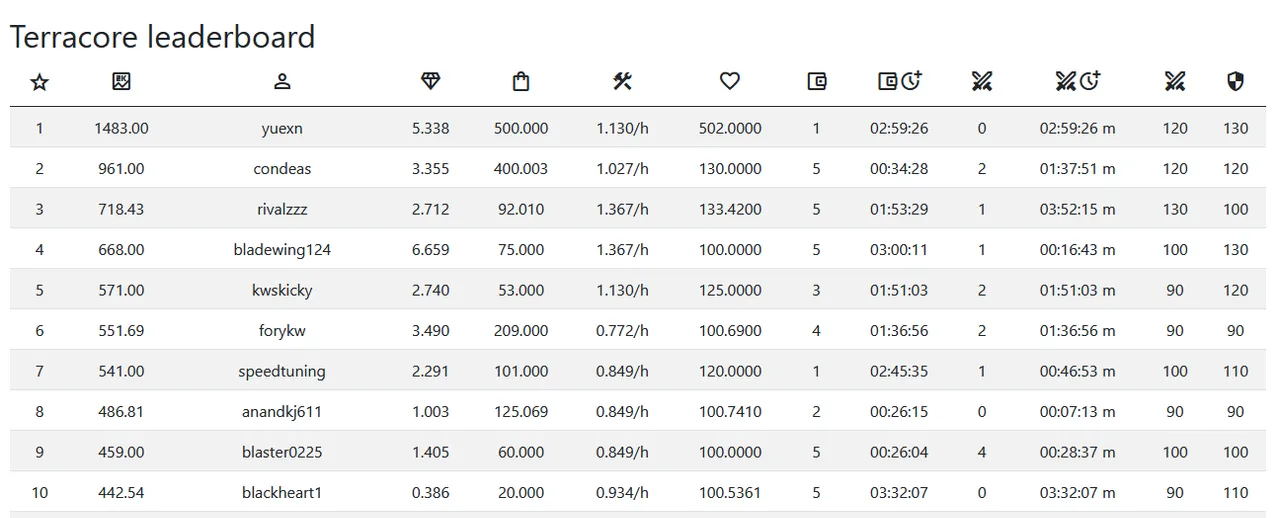
Task: Open player blaster0225
Action: [x=282, y=452]
